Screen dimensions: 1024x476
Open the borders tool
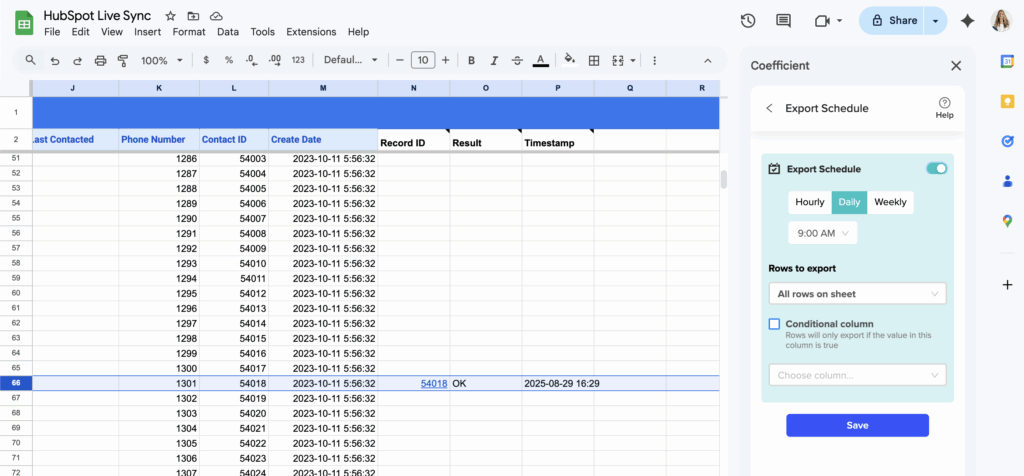tap(594, 61)
